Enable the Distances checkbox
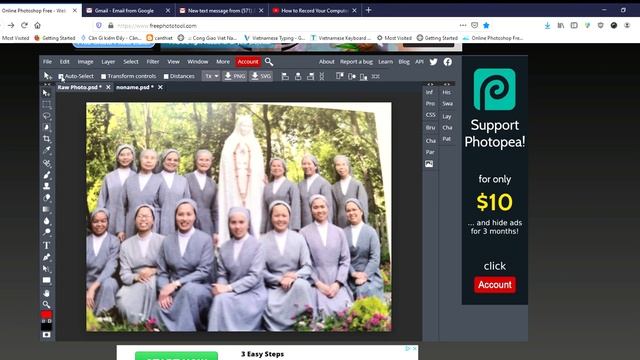This screenshot has width=640, height=360. 166,76
